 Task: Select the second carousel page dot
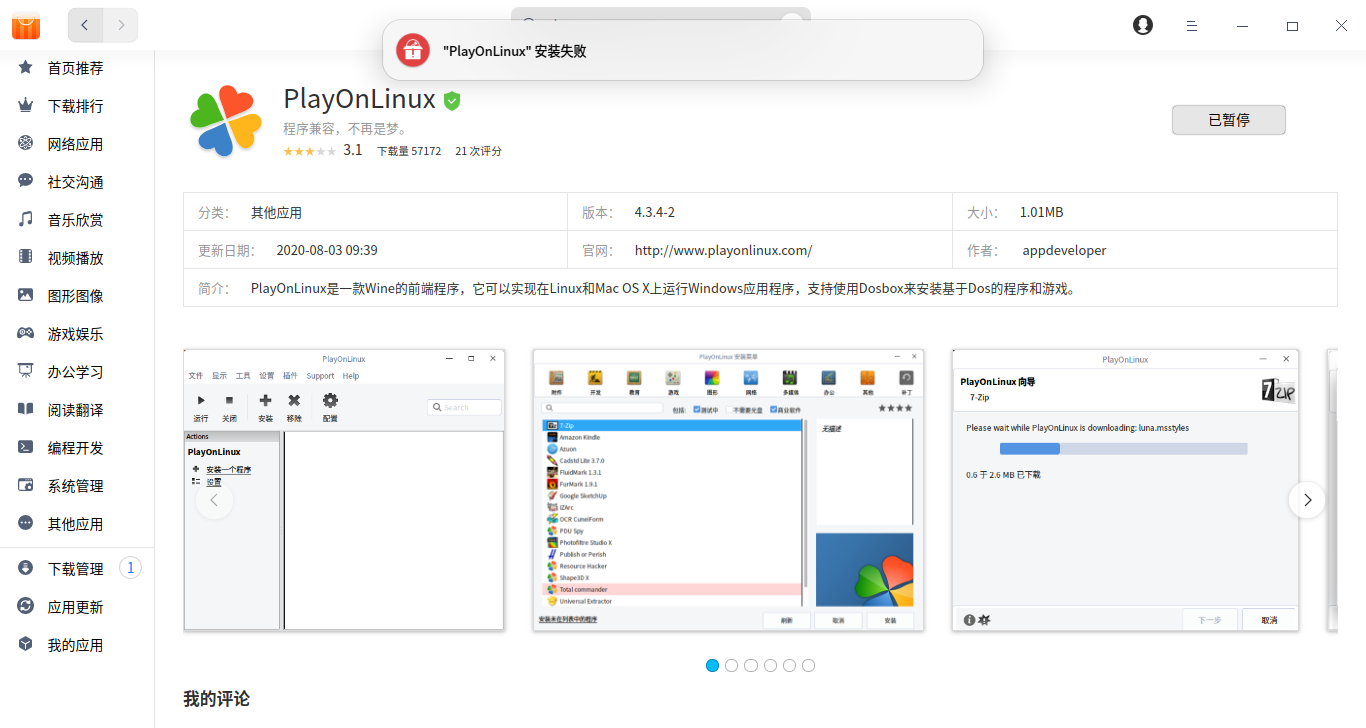(731, 665)
